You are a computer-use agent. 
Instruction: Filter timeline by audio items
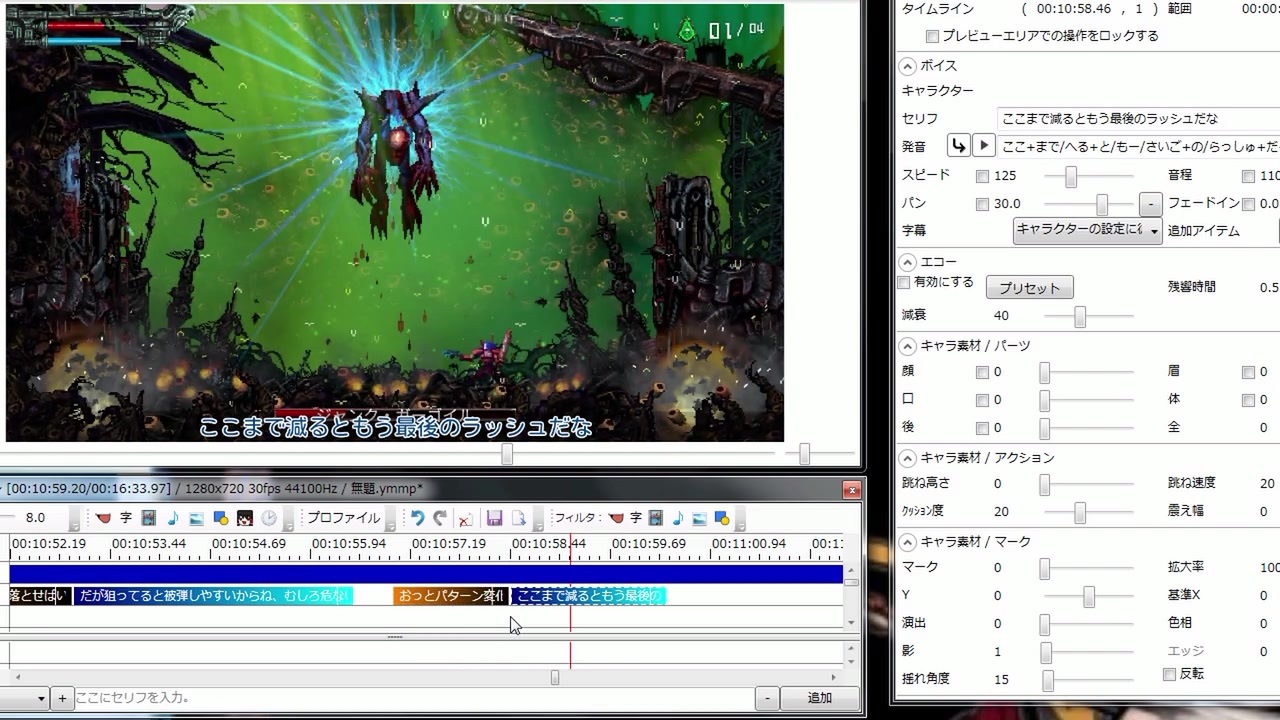click(678, 518)
